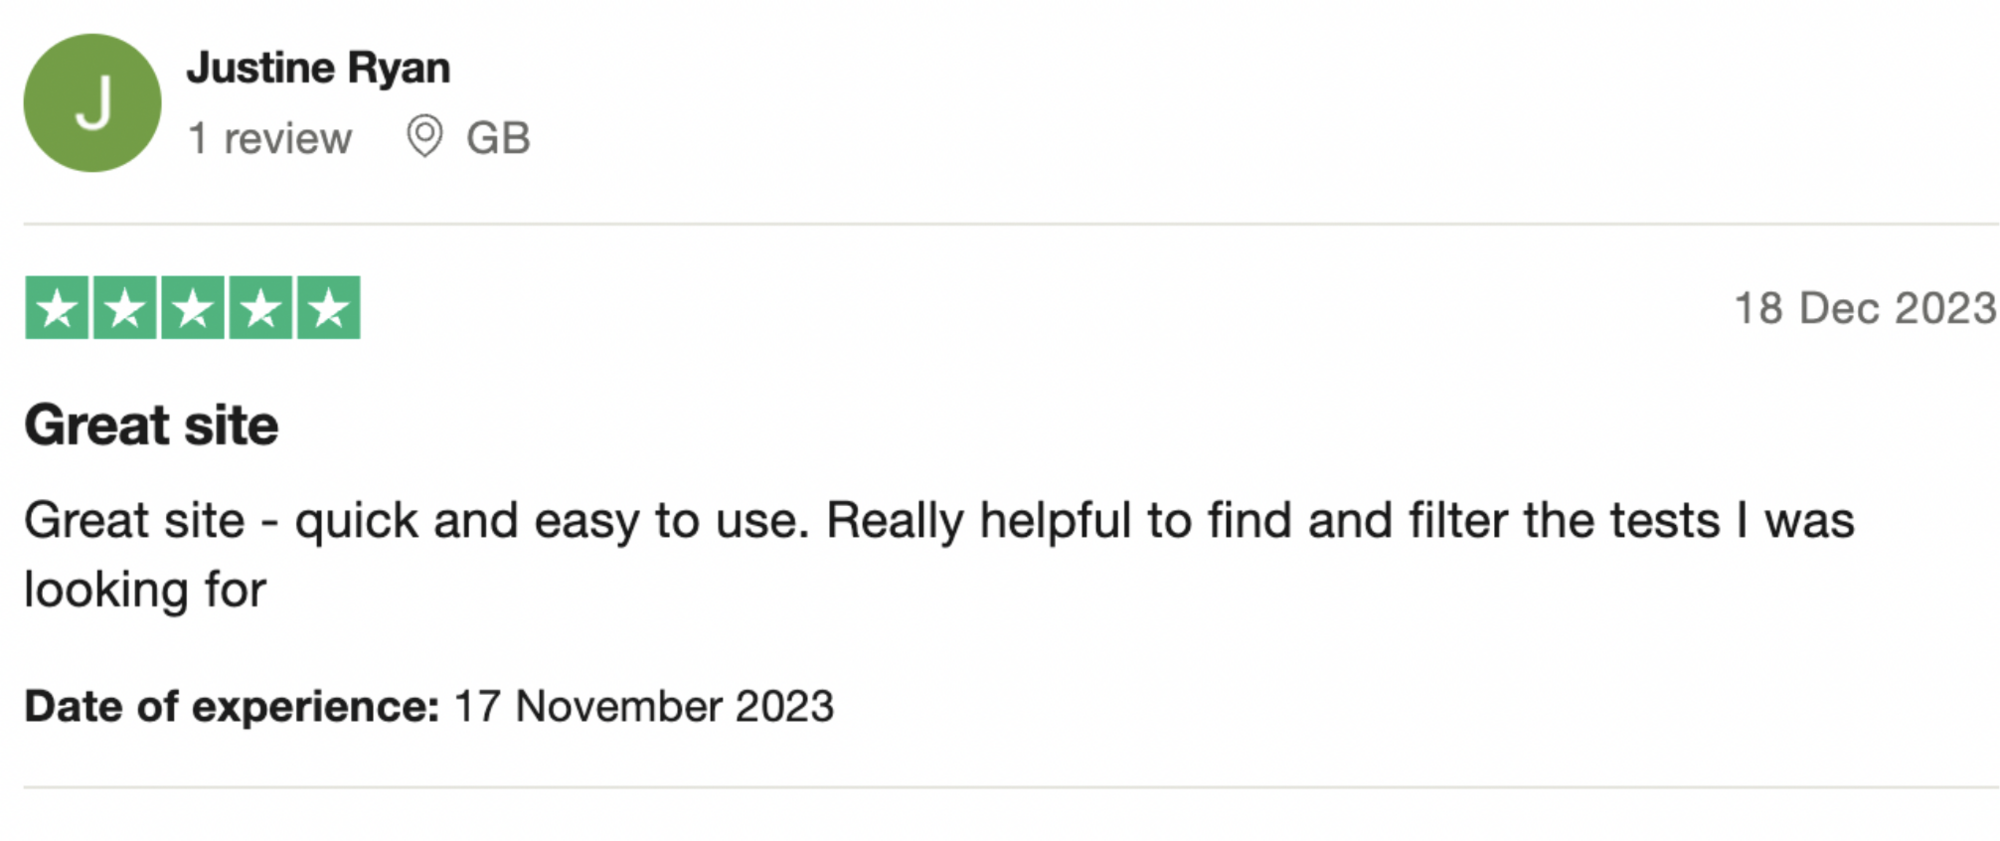Click the looking for text line
This screenshot has height=841, width=2000.
tap(145, 590)
